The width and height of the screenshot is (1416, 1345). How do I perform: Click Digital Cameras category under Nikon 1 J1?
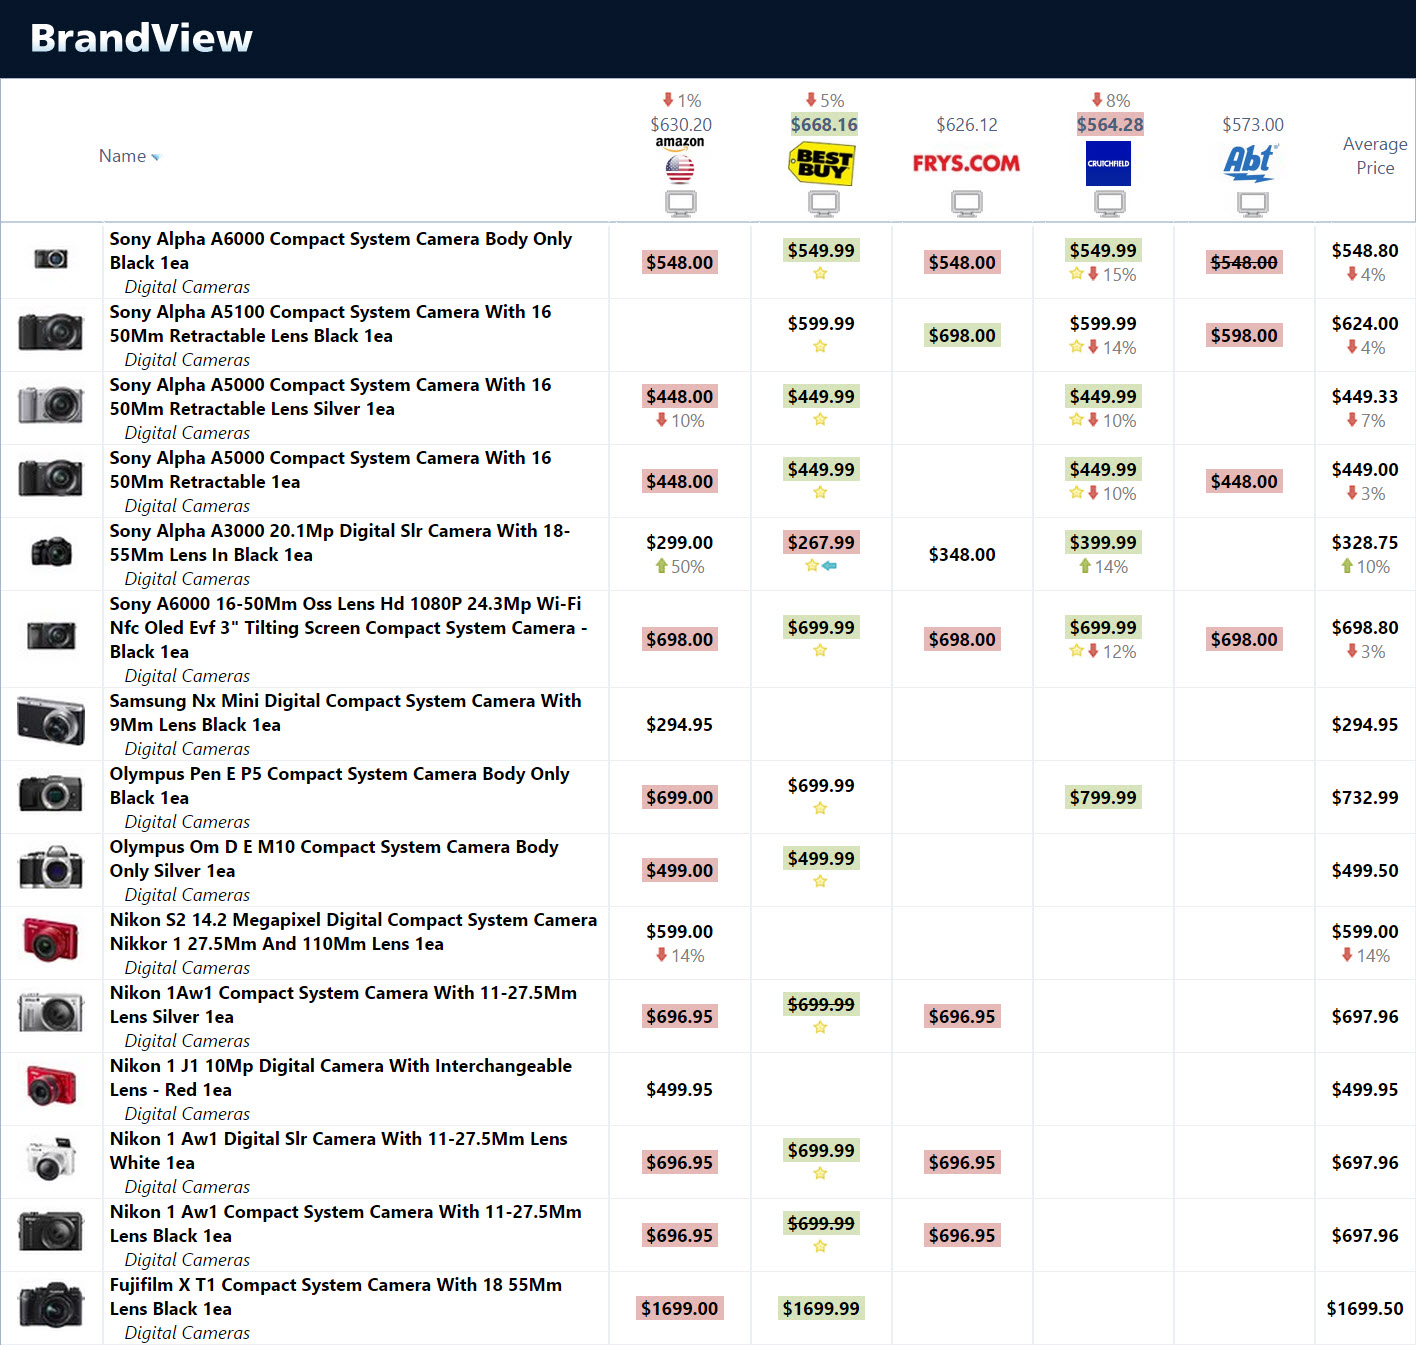pos(187,1113)
